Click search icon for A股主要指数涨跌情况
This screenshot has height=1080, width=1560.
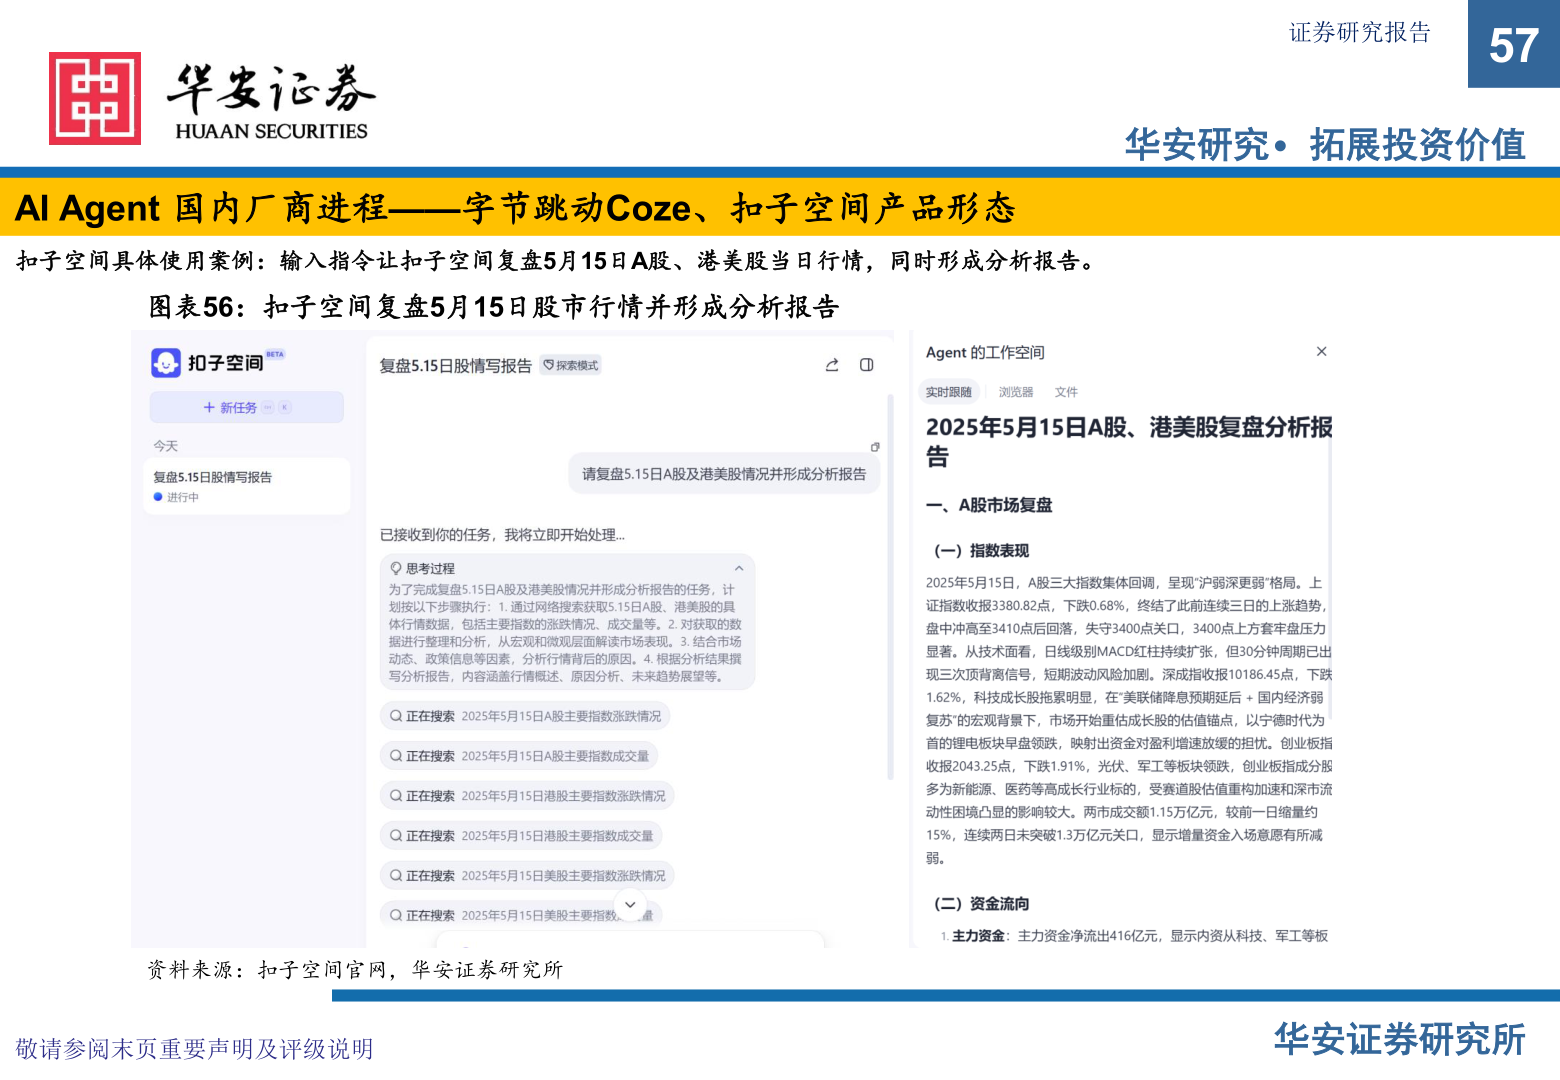[x=396, y=716]
